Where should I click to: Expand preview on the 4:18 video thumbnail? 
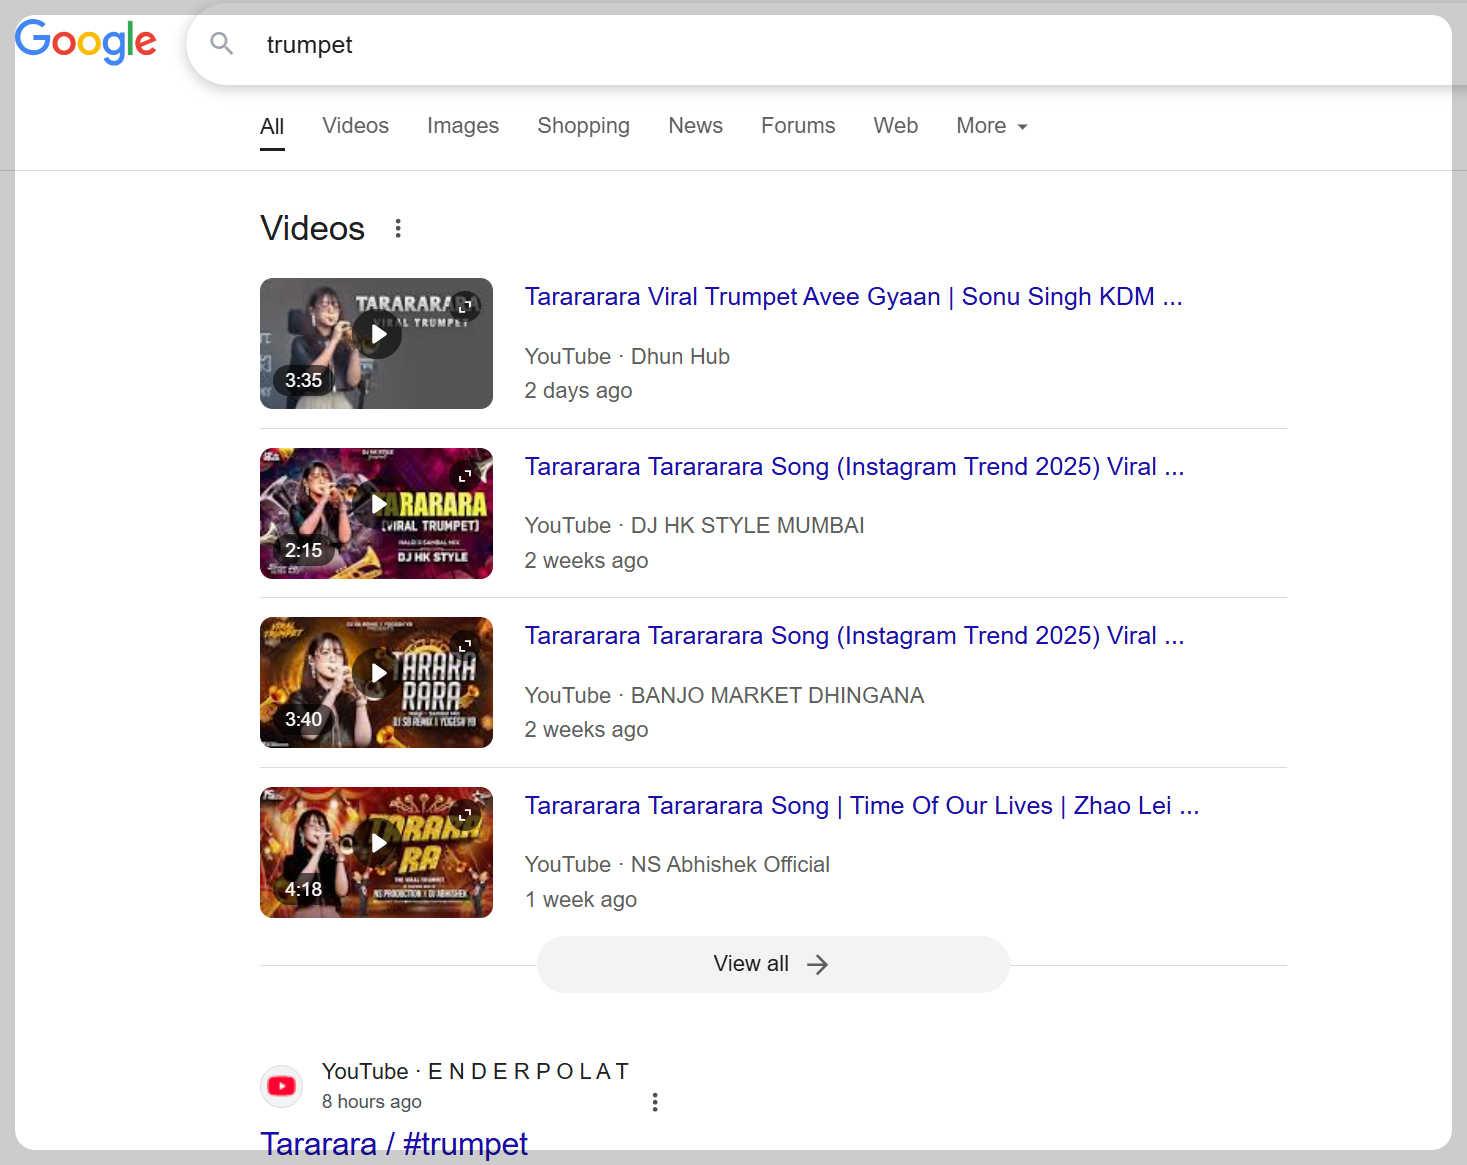[x=465, y=814]
